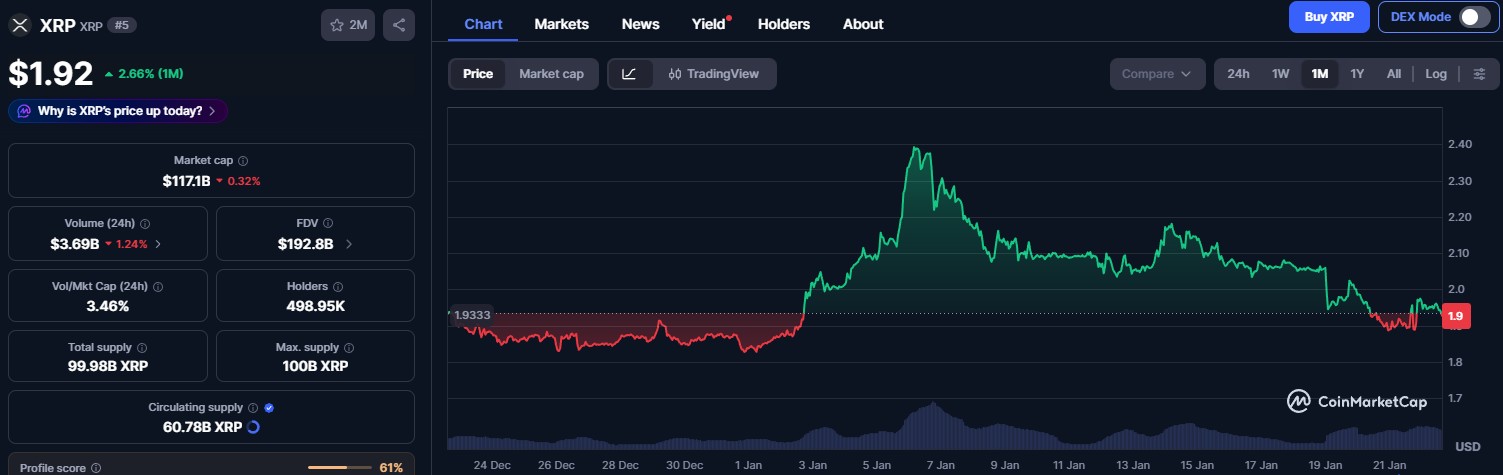
Task: Open the Holders tab
Action: pyautogui.click(x=784, y=24)
